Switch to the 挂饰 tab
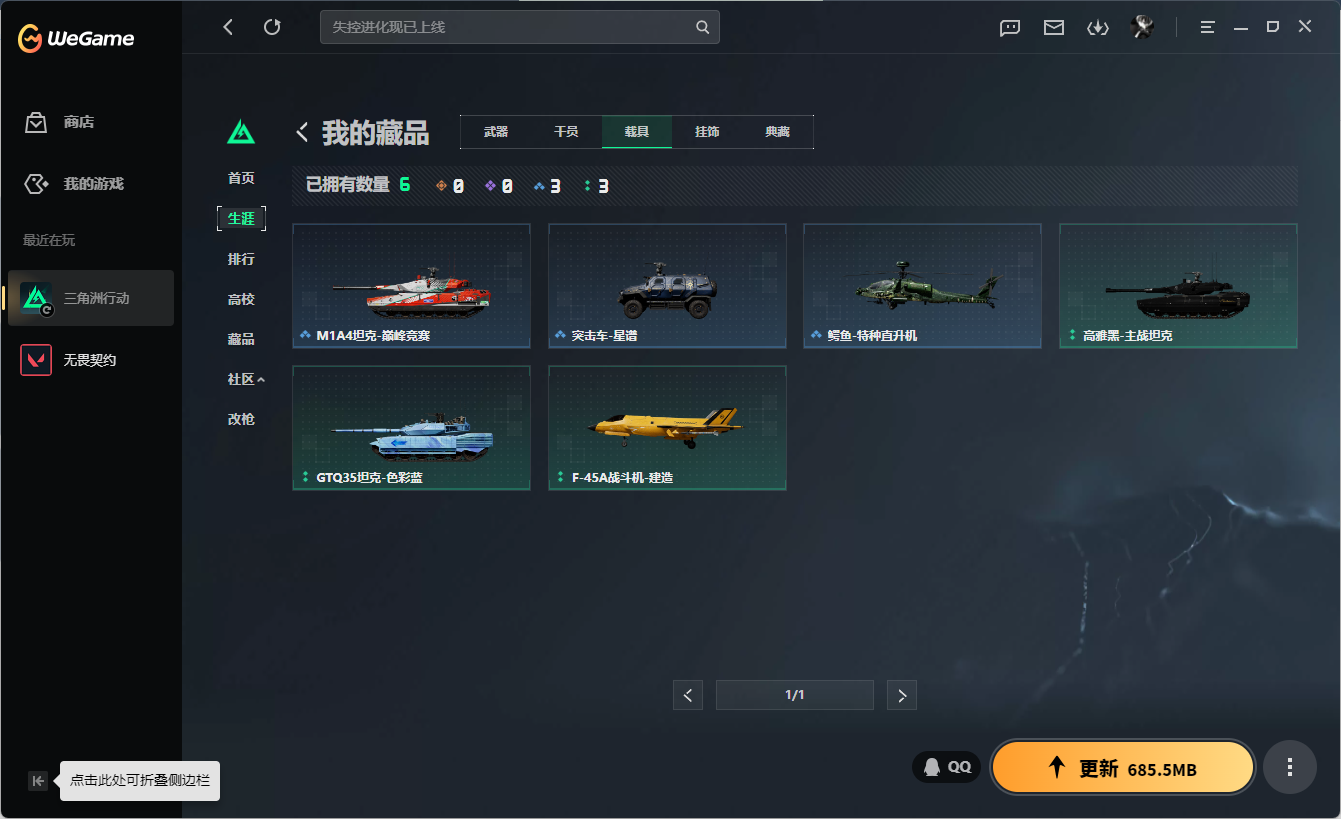Screen dimensions: 1341x819 coord(707,132)
